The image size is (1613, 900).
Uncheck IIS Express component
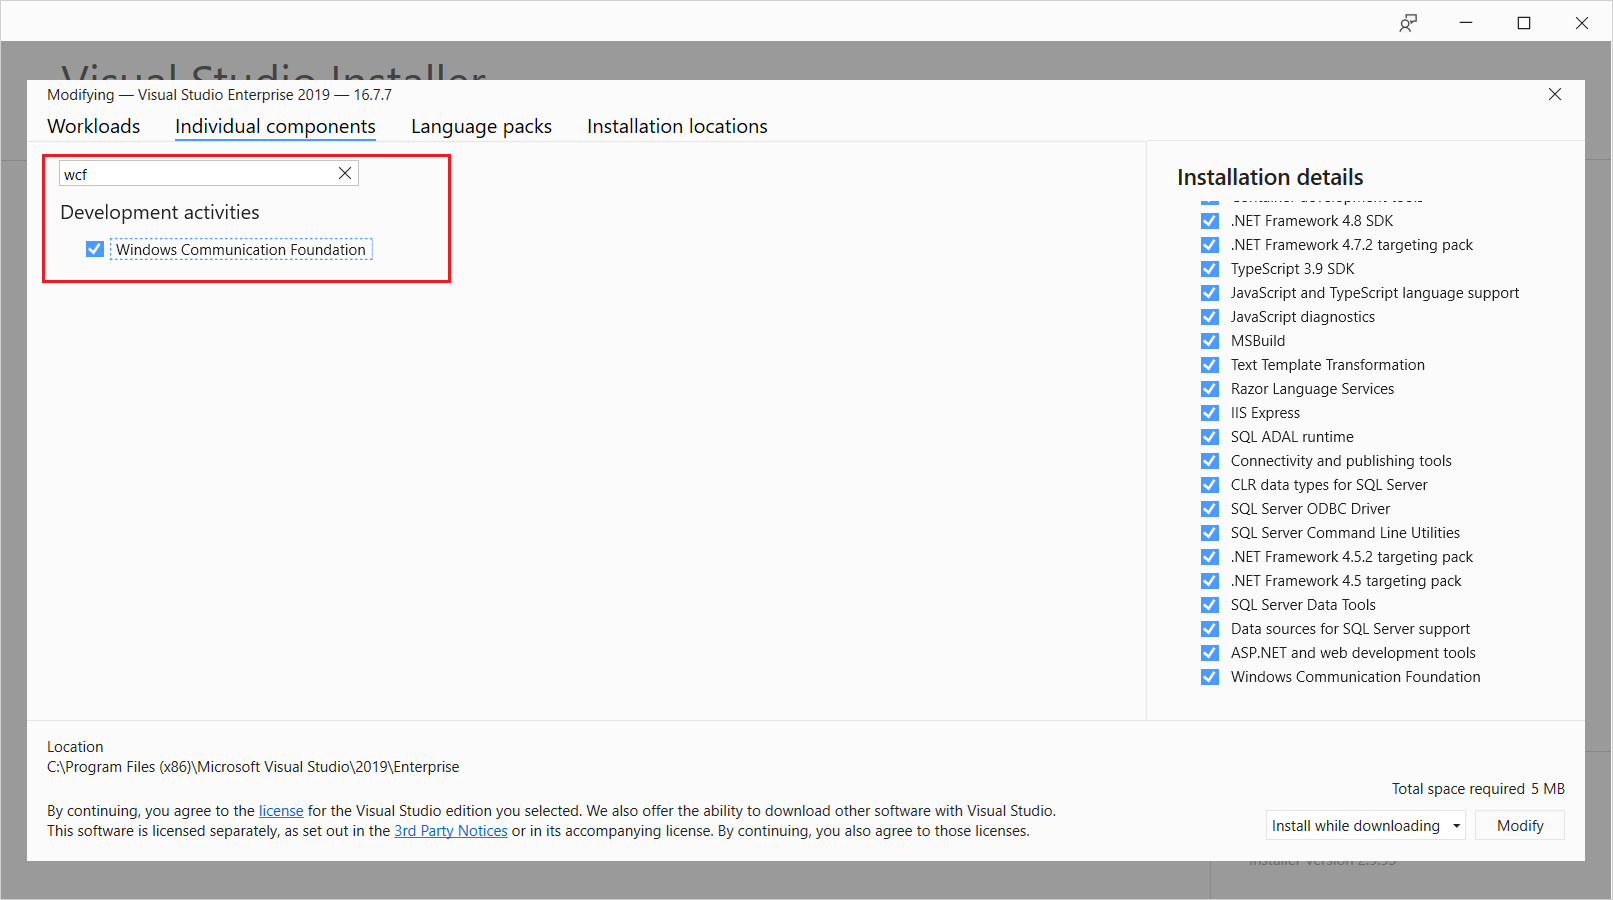point(1210,413)
